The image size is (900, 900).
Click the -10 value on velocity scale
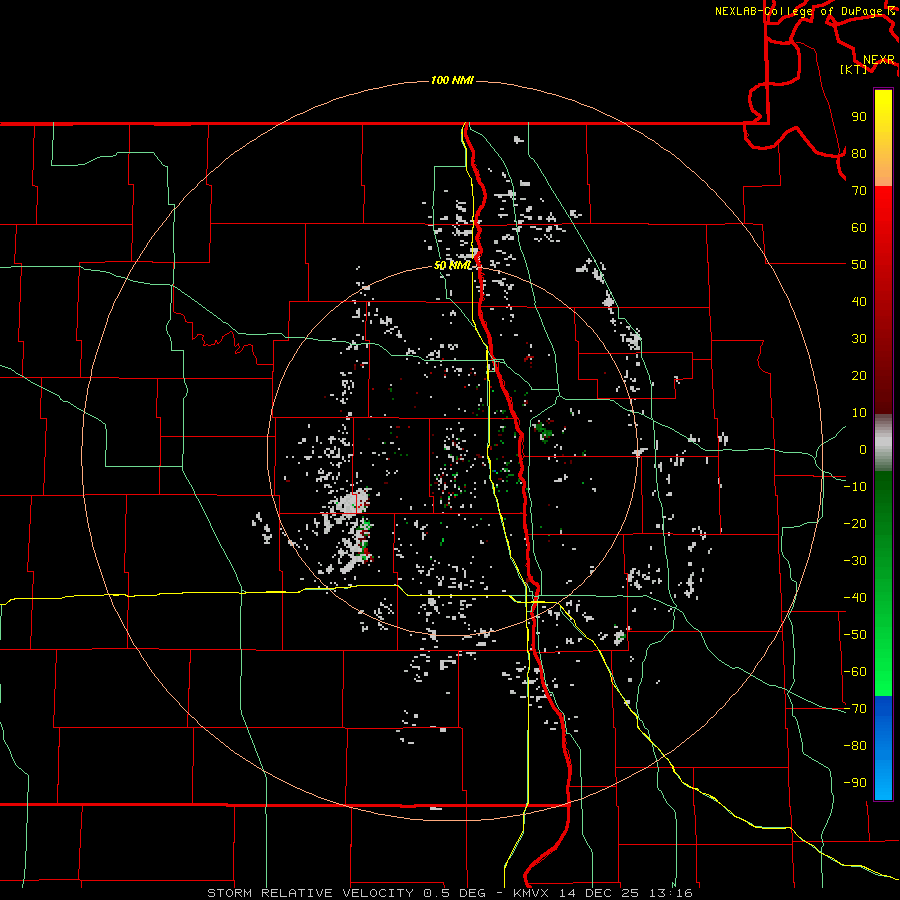click(855, 487)
